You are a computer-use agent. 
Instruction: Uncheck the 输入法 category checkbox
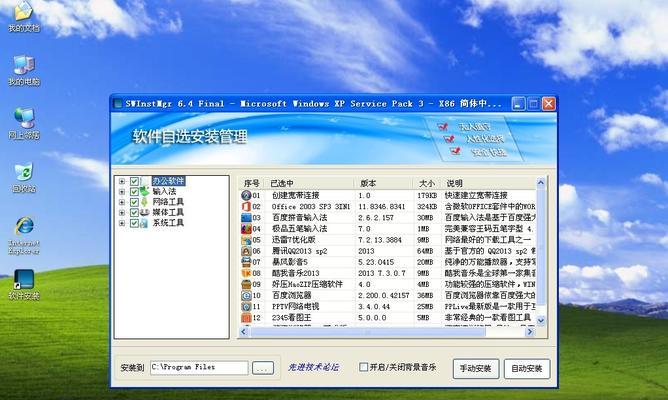point(134,192)
